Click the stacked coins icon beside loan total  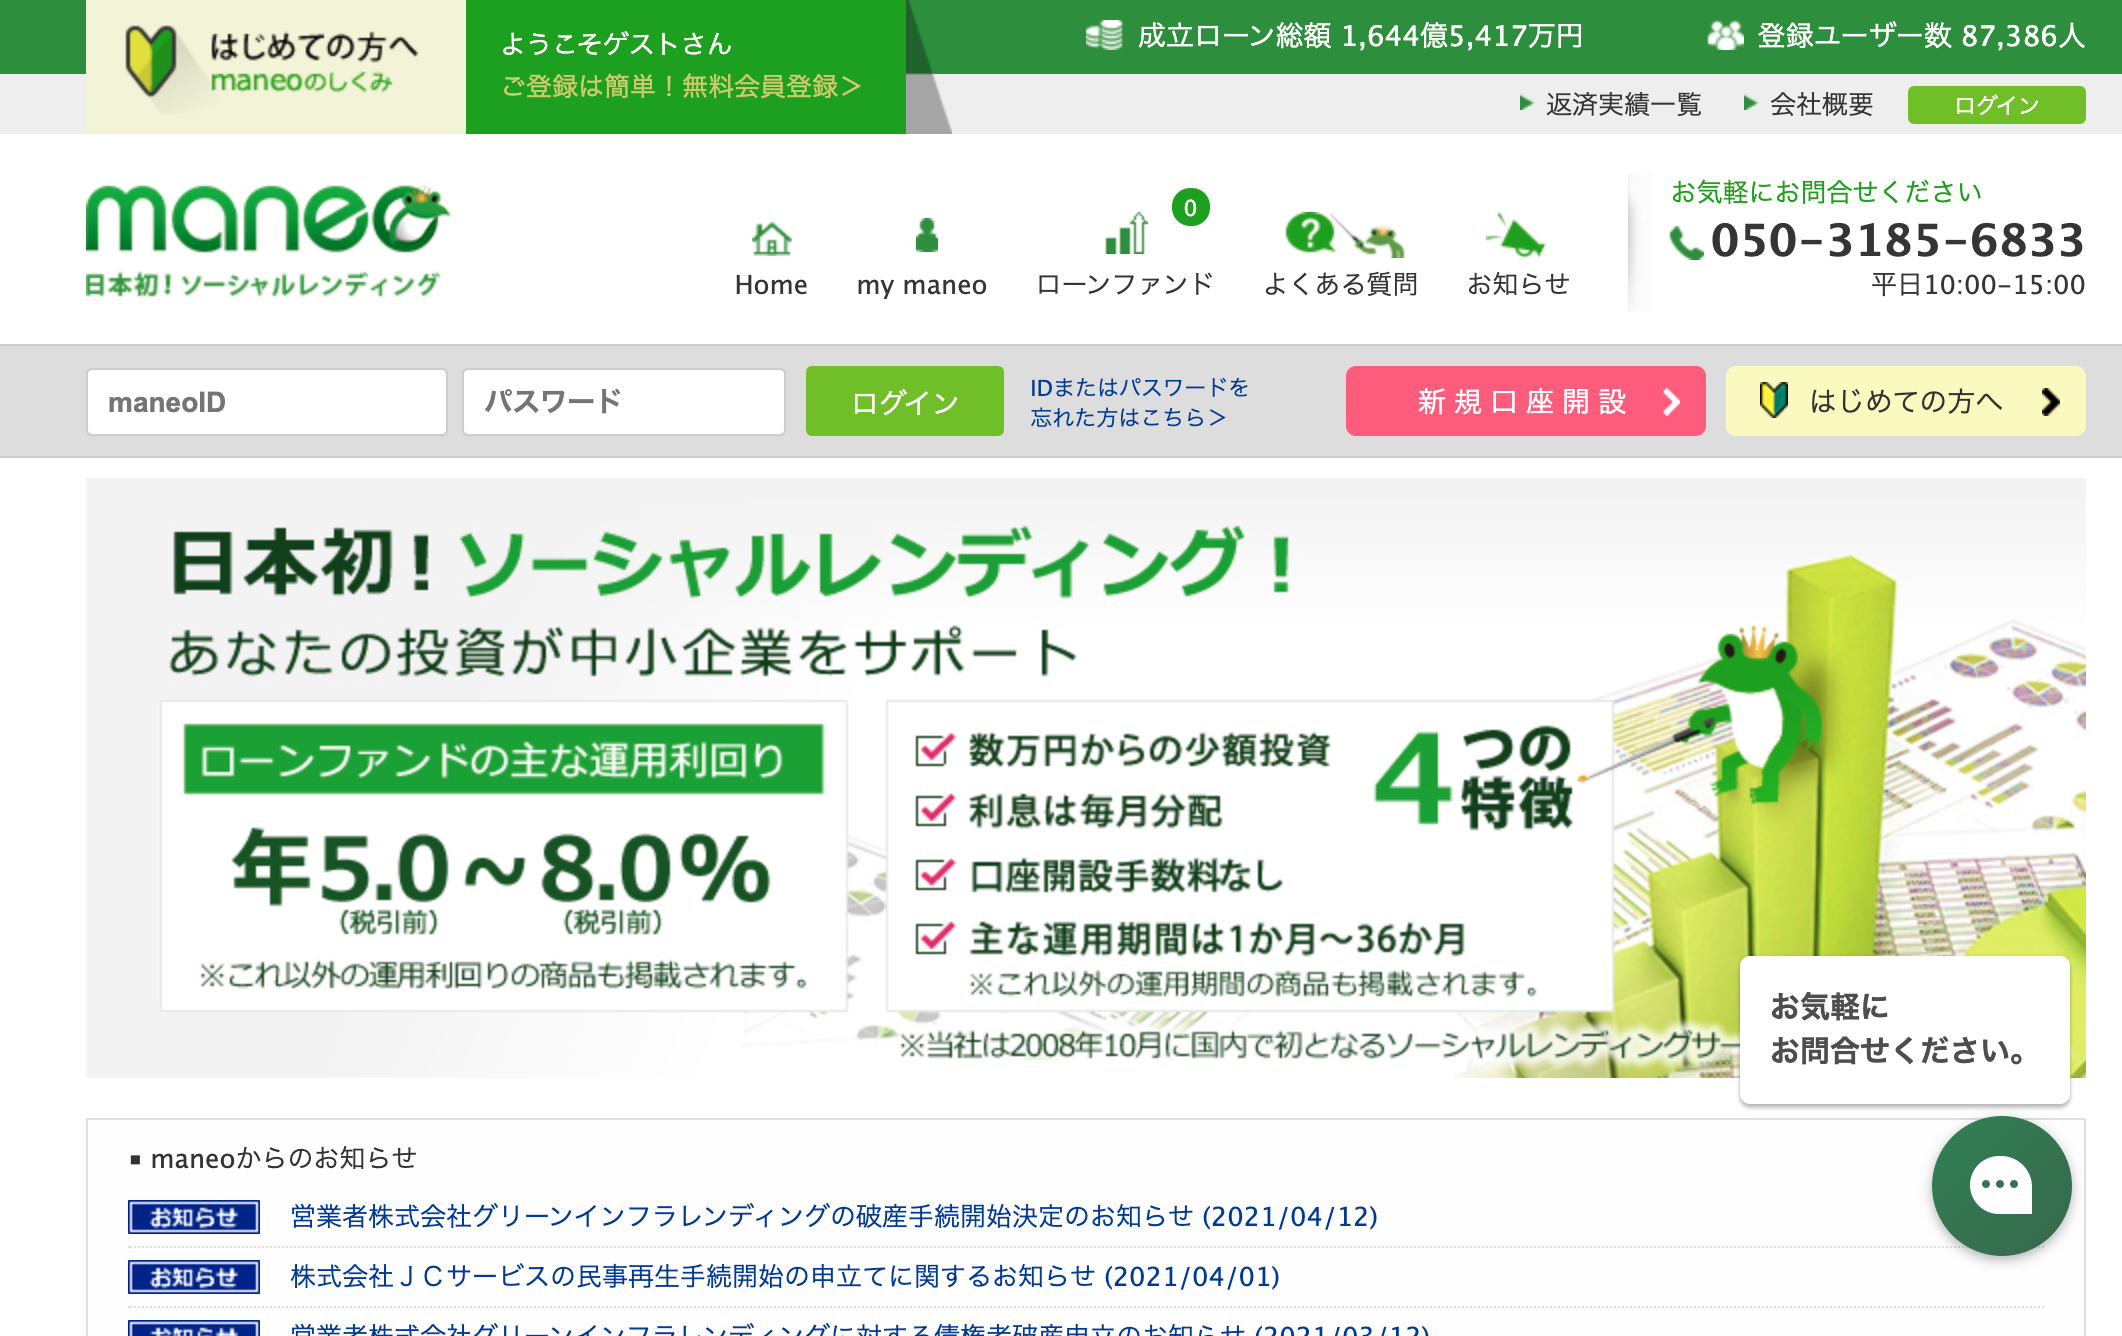click(1104, 36)
